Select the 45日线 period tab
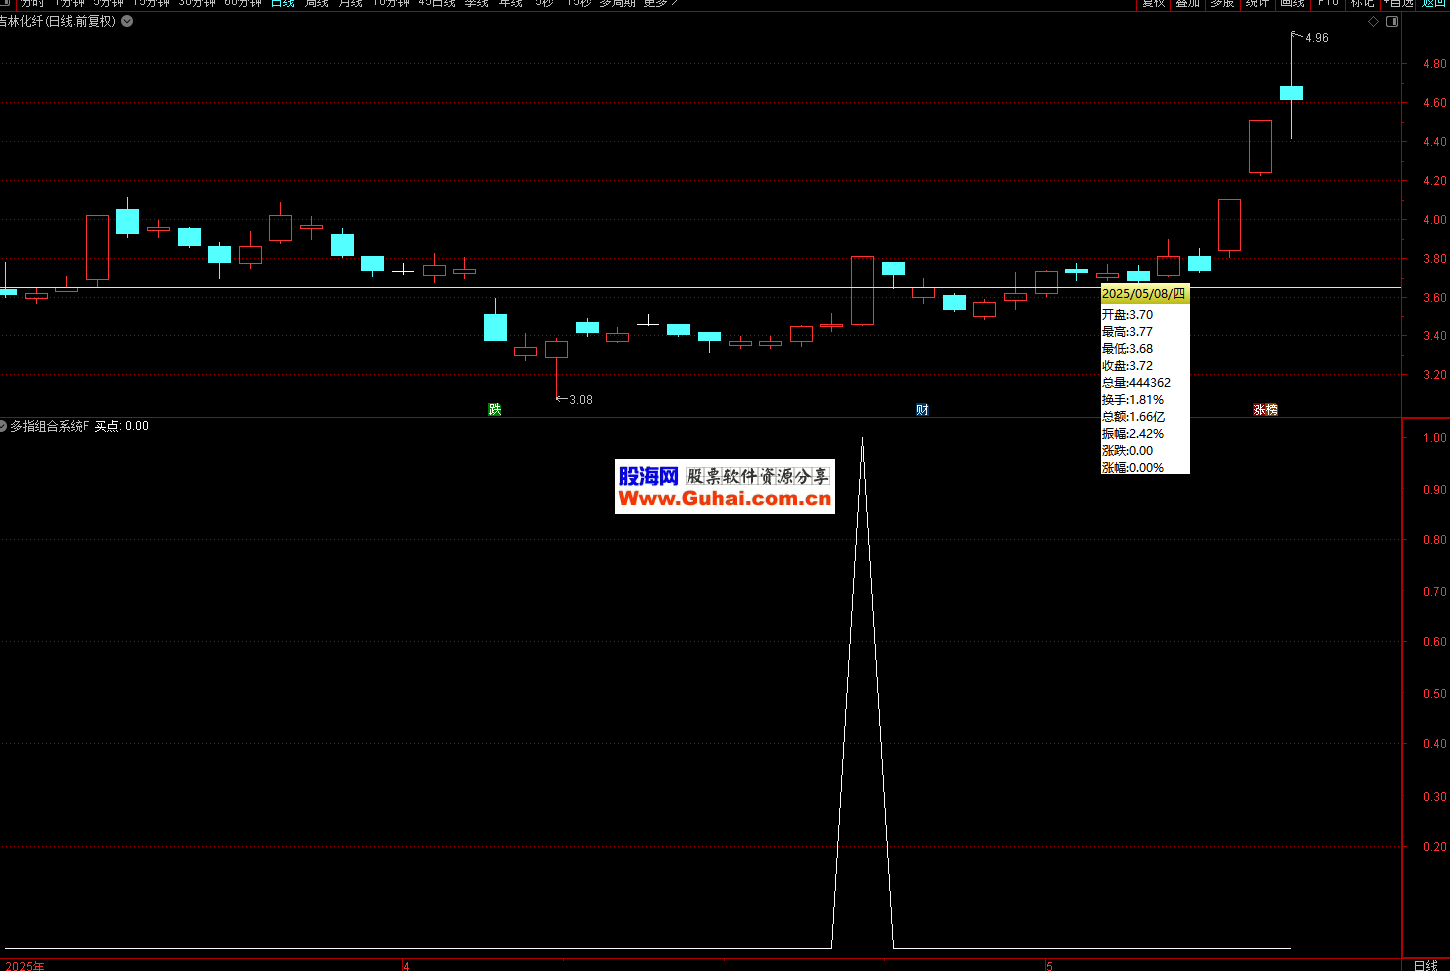Screen dimensions: 1450x971 point(437,4)
